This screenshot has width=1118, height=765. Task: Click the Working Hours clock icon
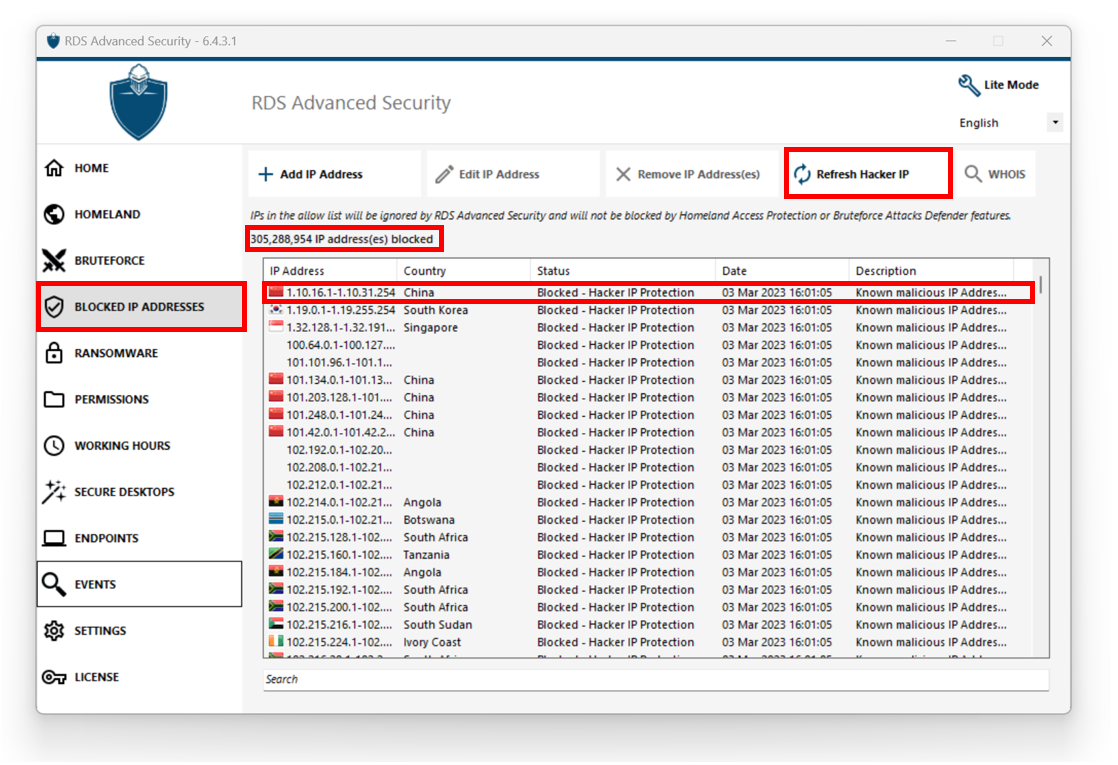click(x=54, y=446)
